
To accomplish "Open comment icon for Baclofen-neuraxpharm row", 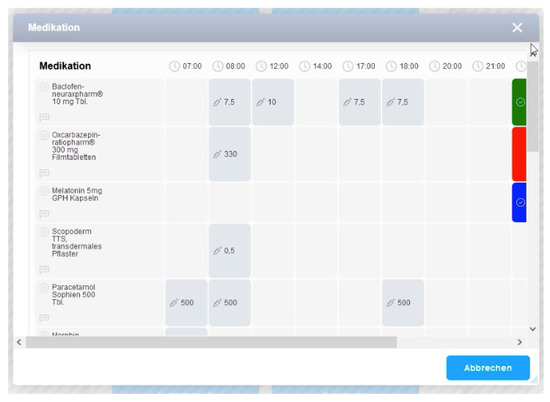I will pos(44,117).
